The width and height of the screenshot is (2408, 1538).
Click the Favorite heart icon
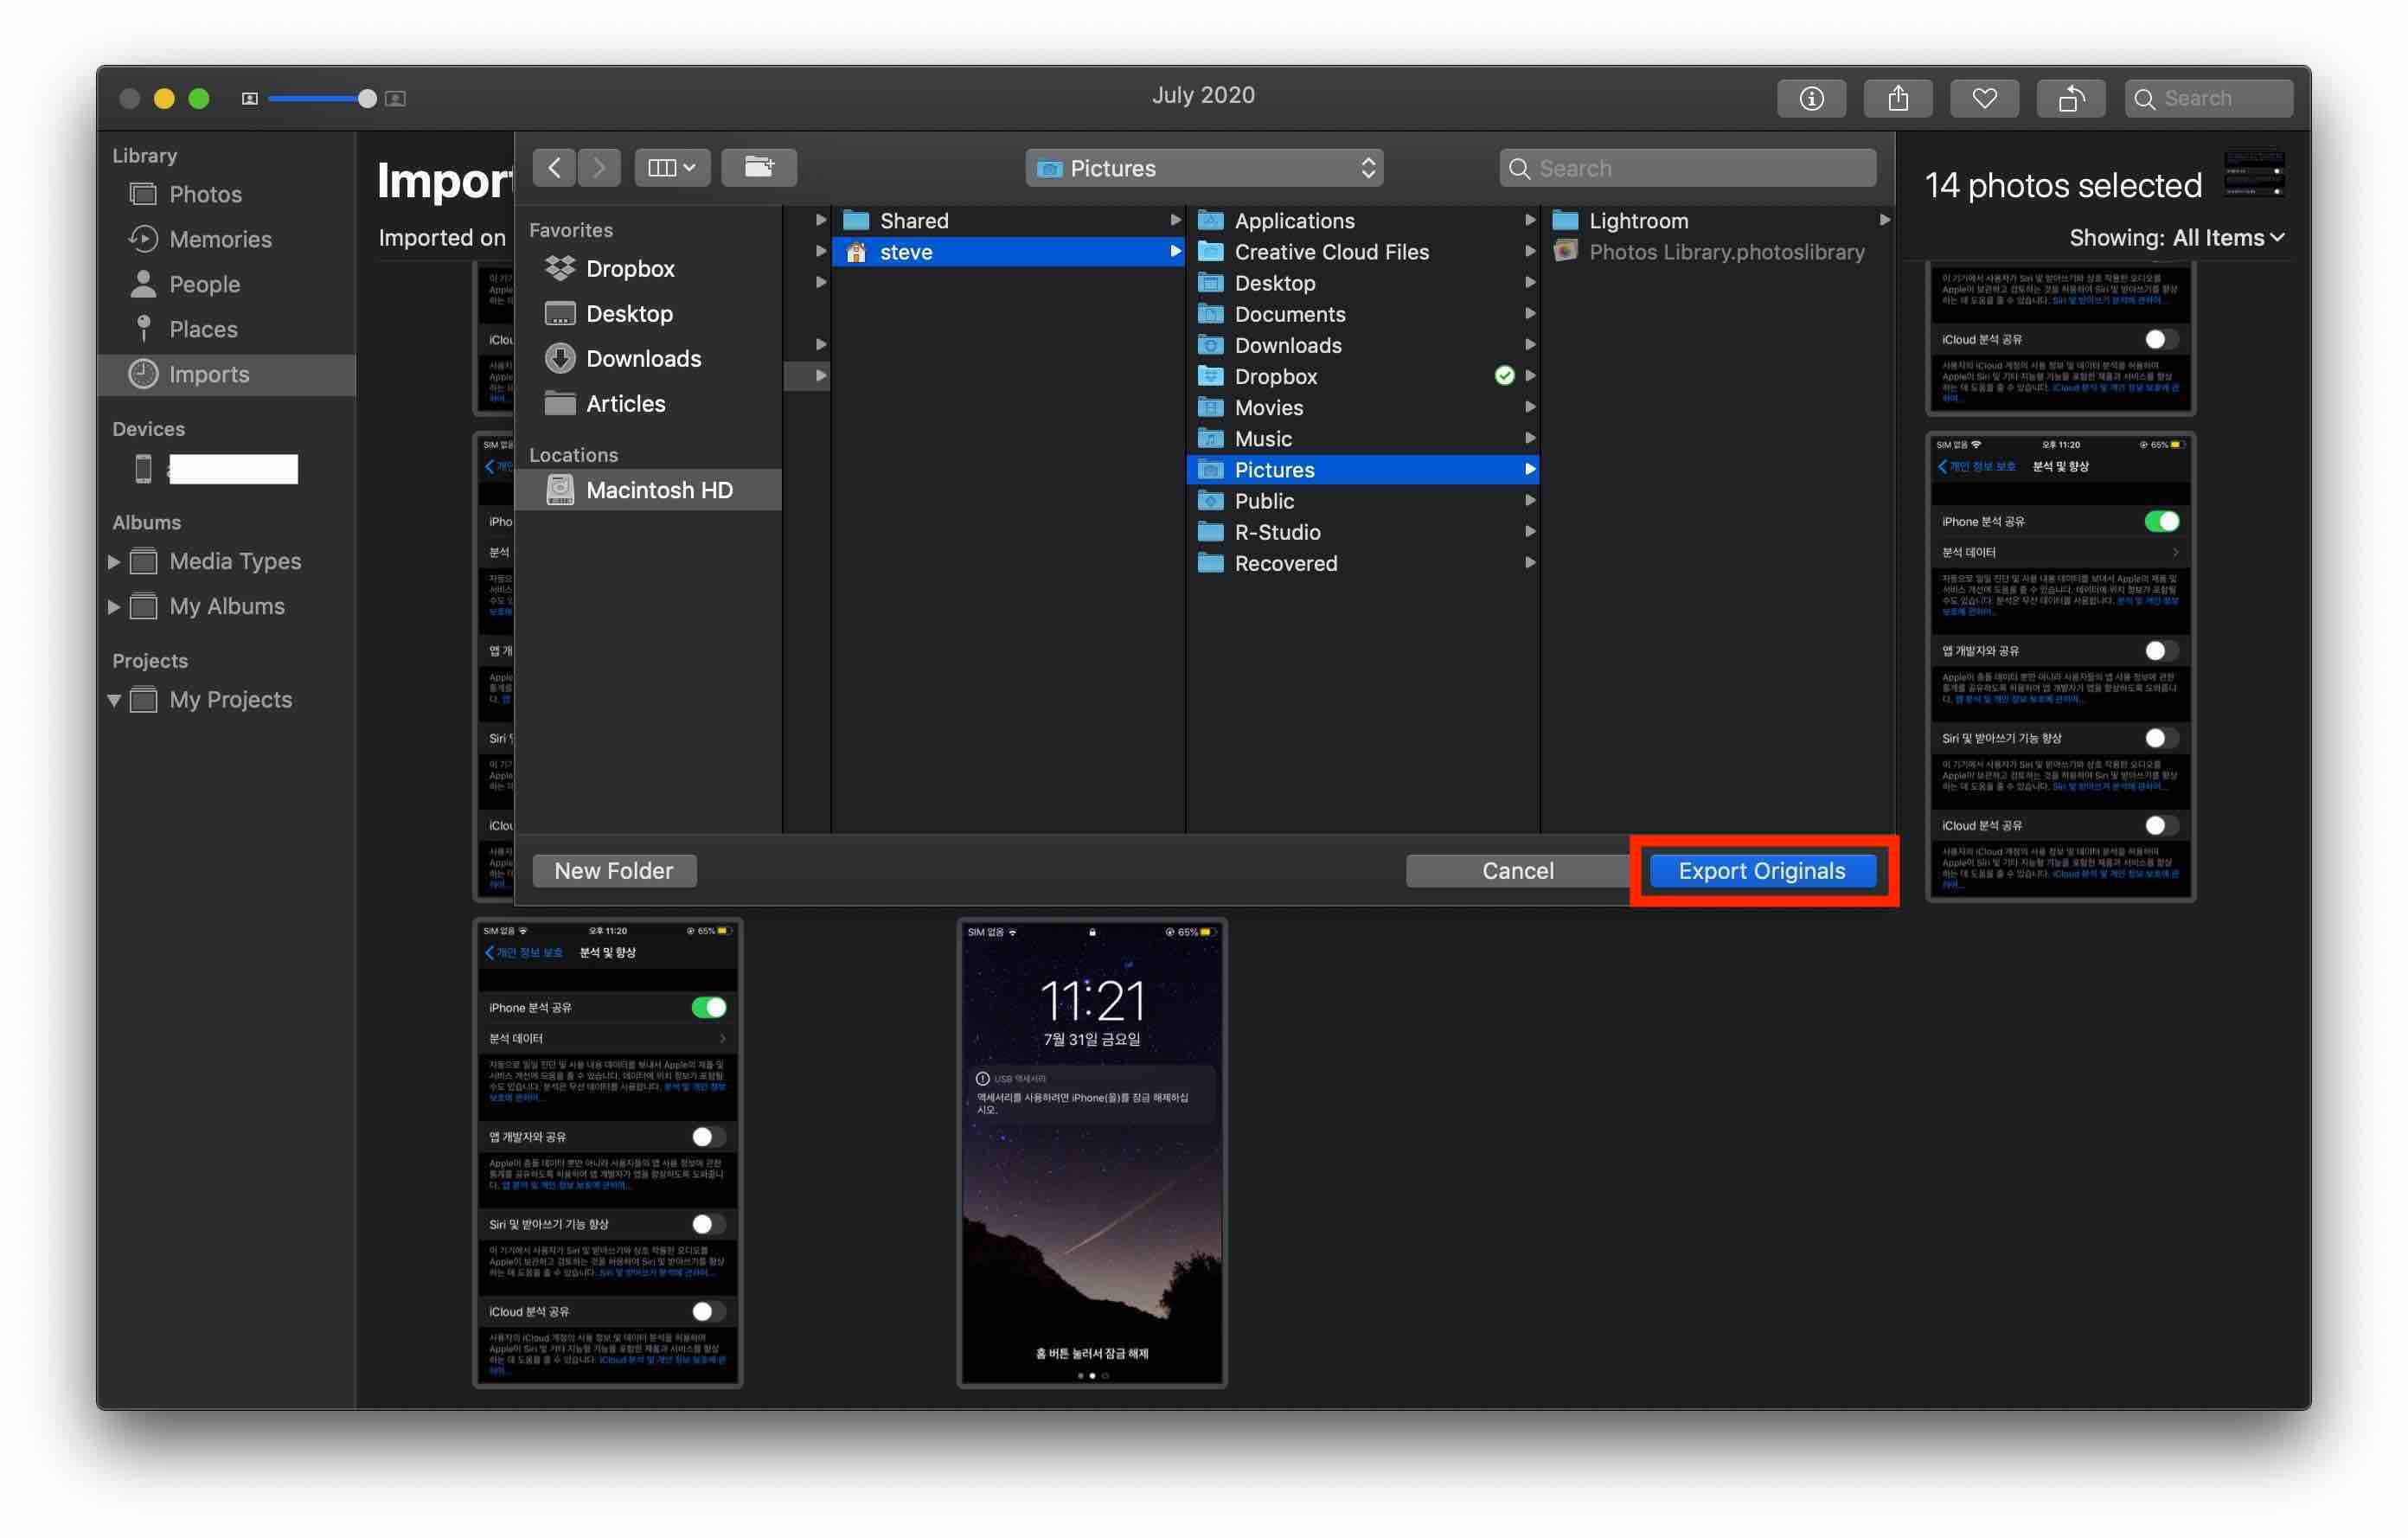click(x=1984, y=98)
